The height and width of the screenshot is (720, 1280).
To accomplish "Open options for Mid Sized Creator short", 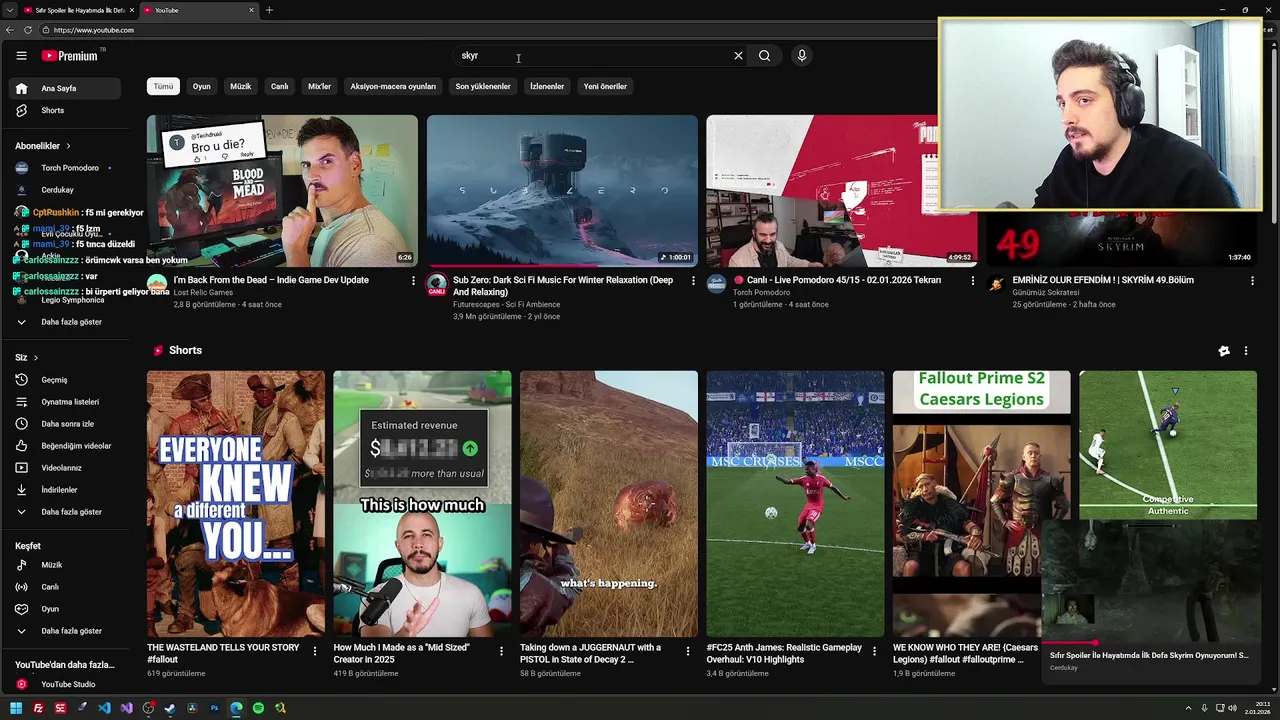I will coord(501,651).
